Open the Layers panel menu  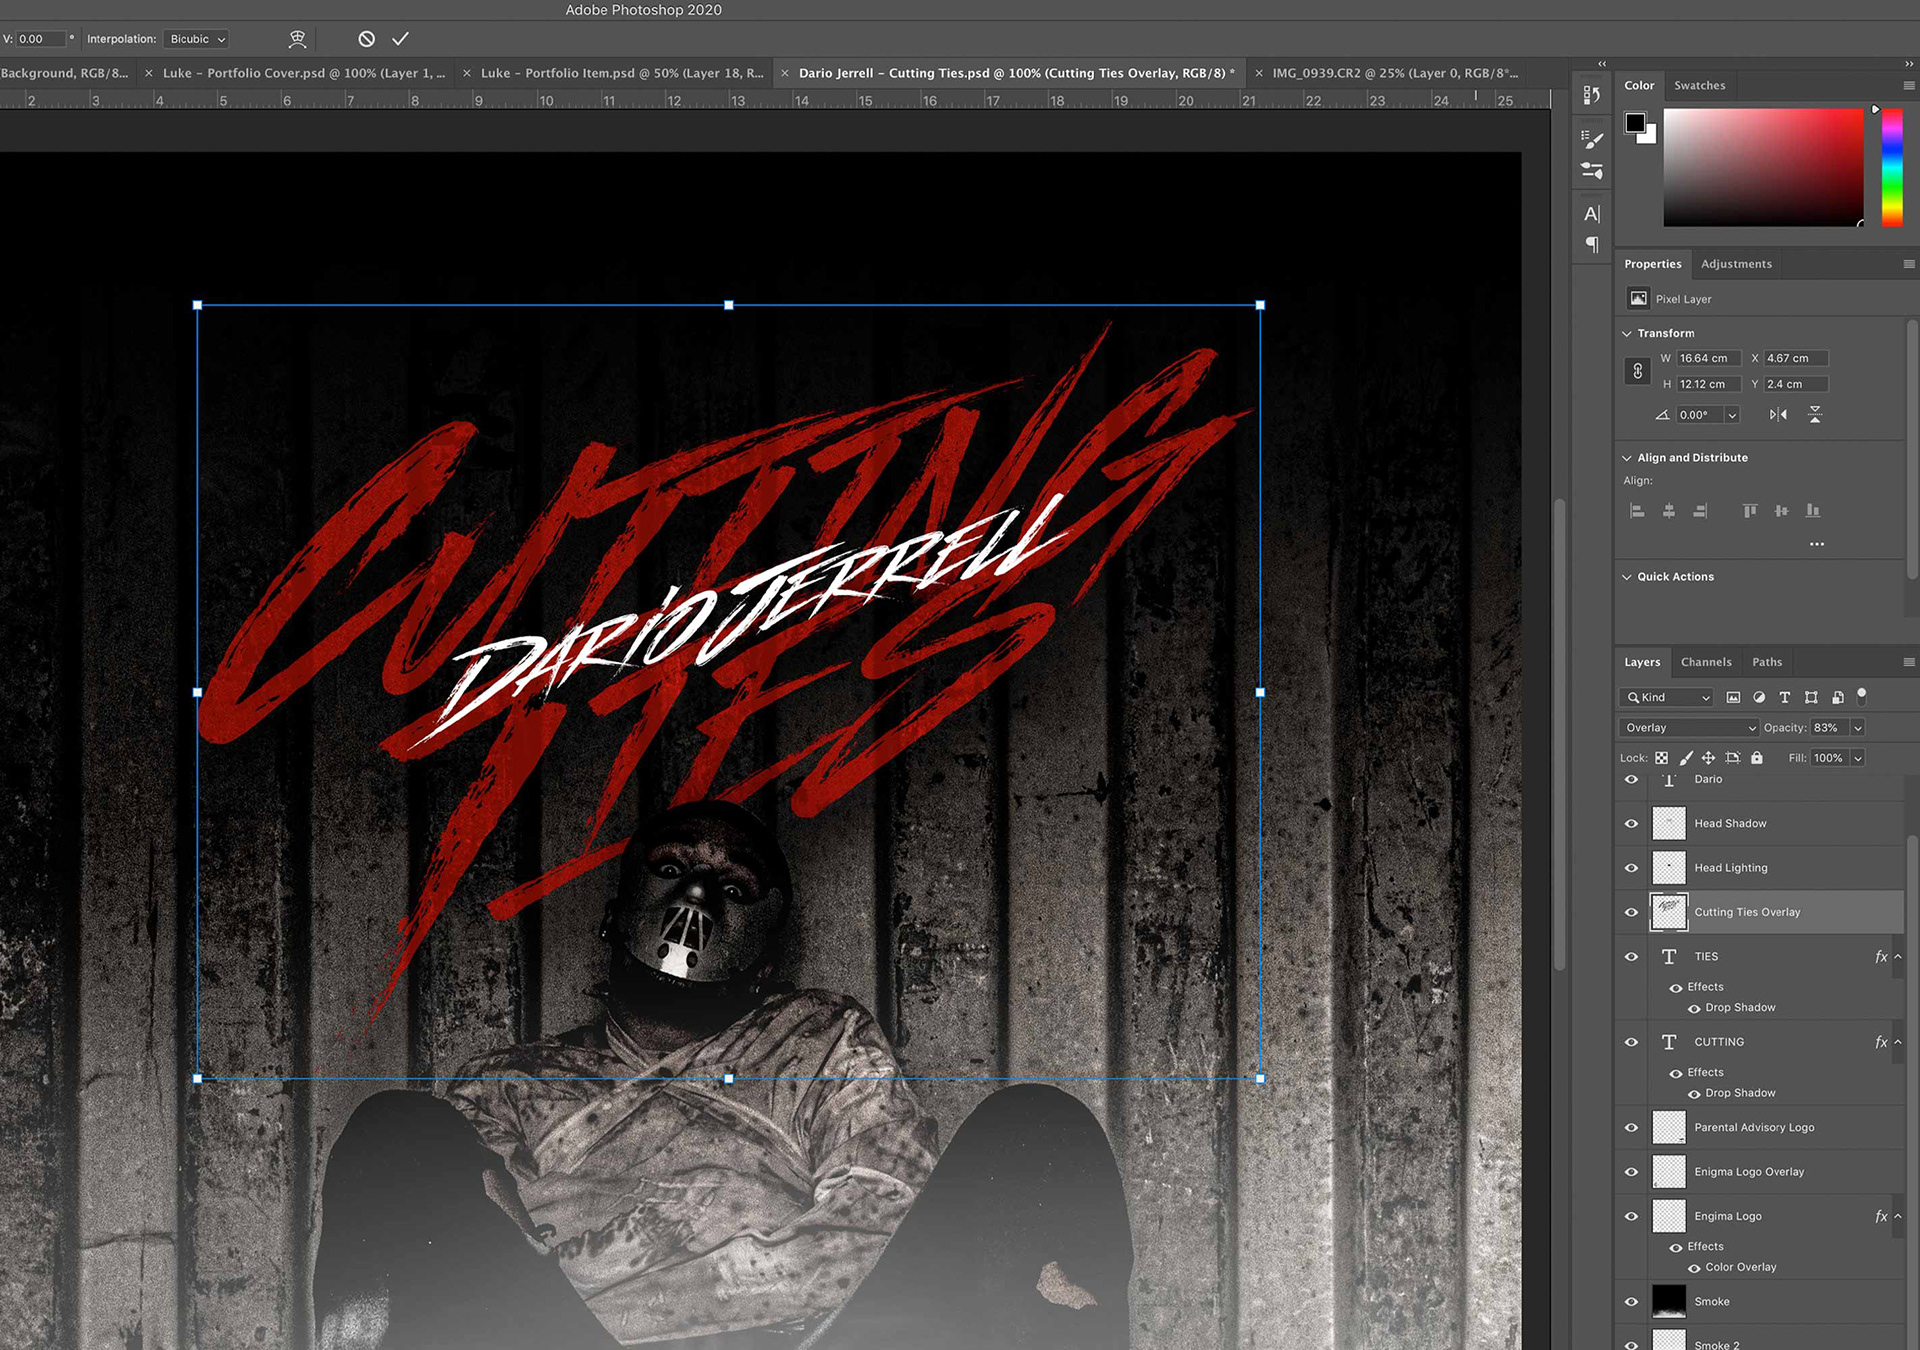[x=1908, y=662]
